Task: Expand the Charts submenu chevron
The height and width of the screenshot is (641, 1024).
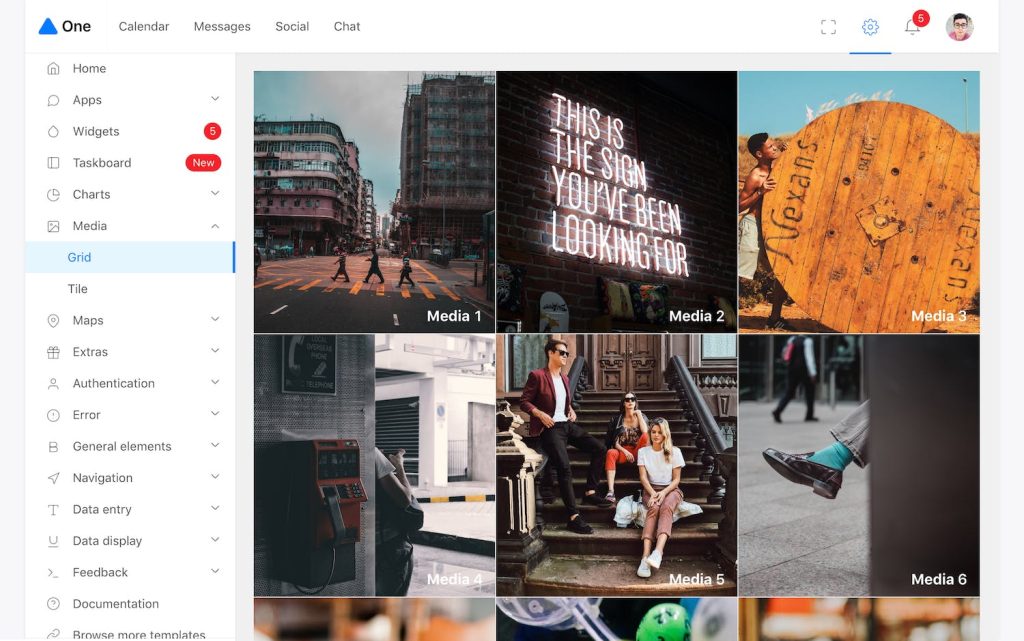Action: (215, 193)
